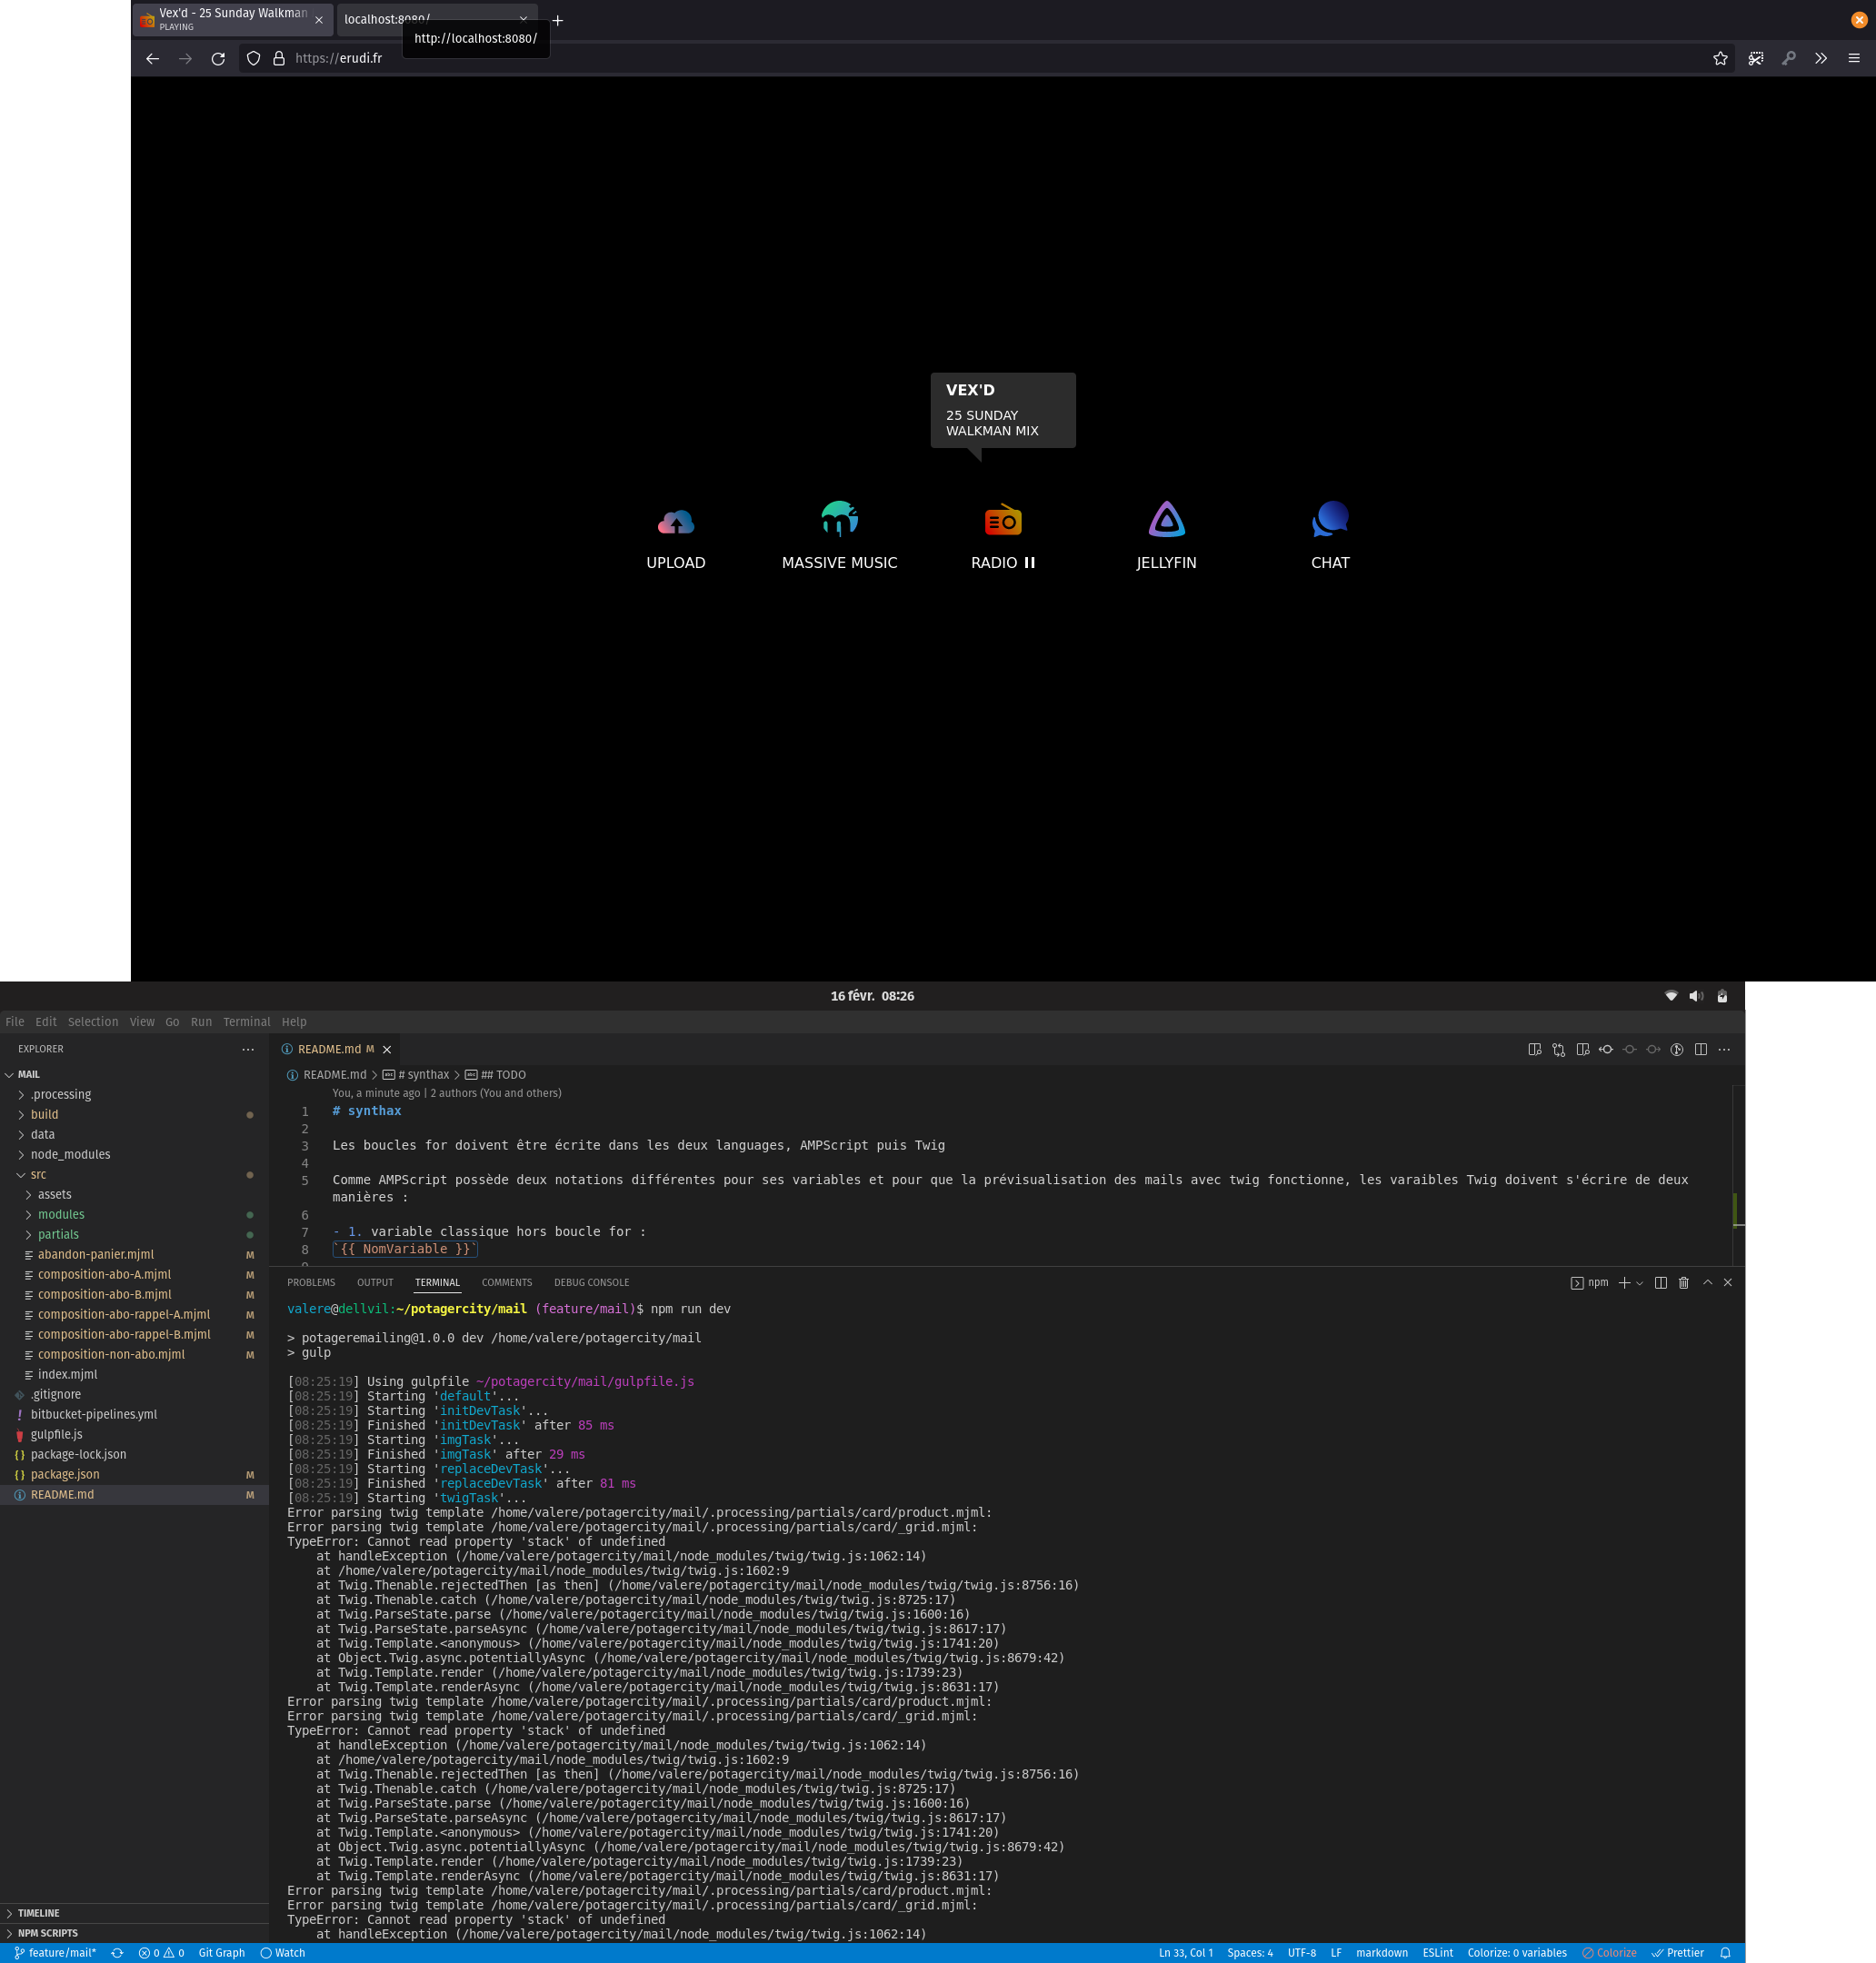Screen dimensions: 1876x1963
Task: Open the Radio app icon
Action: 1002,521
